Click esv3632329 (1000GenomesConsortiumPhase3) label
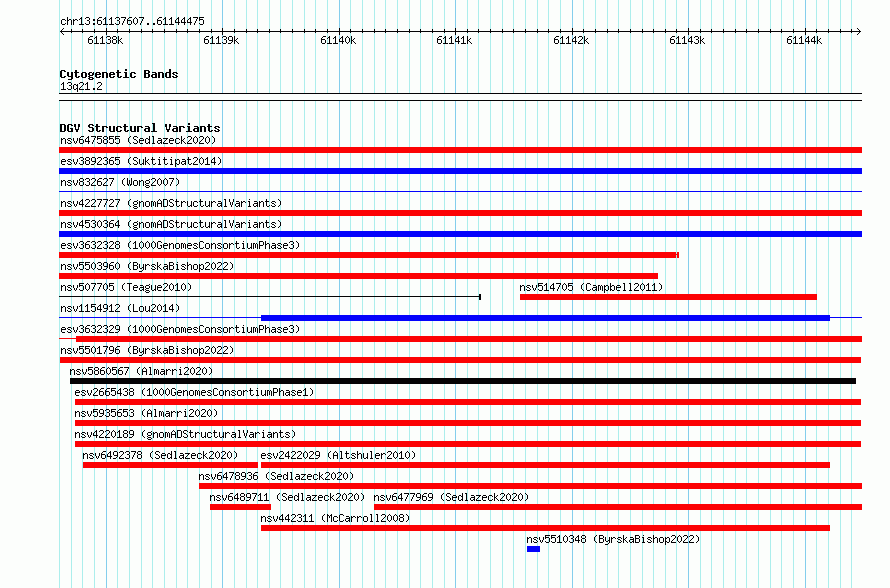The height and width of the screenshot is (588, 890). click(x=180, y=329)
